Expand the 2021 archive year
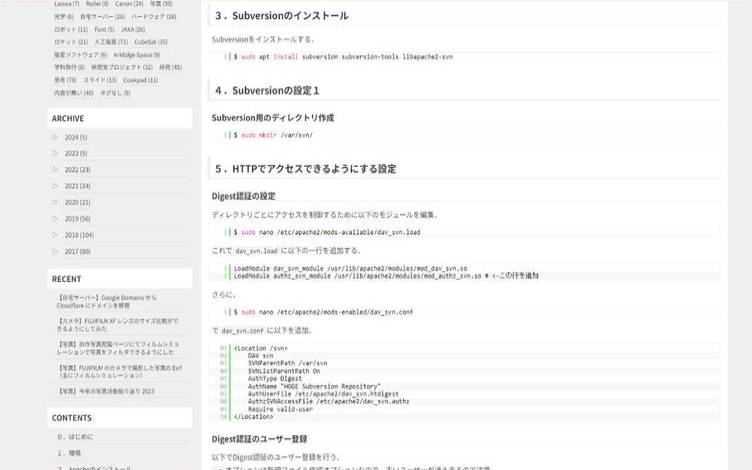Viewport: 752px width, 470px height. (77, 186)
